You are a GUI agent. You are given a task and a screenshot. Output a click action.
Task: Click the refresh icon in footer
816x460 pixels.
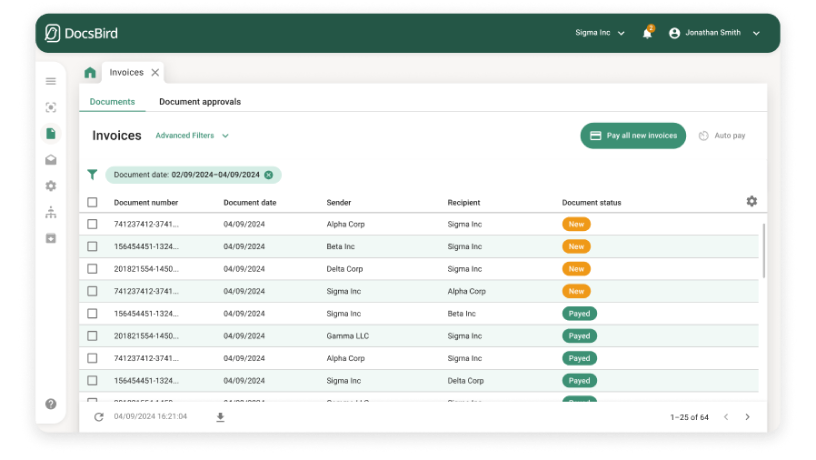[98, 417]
